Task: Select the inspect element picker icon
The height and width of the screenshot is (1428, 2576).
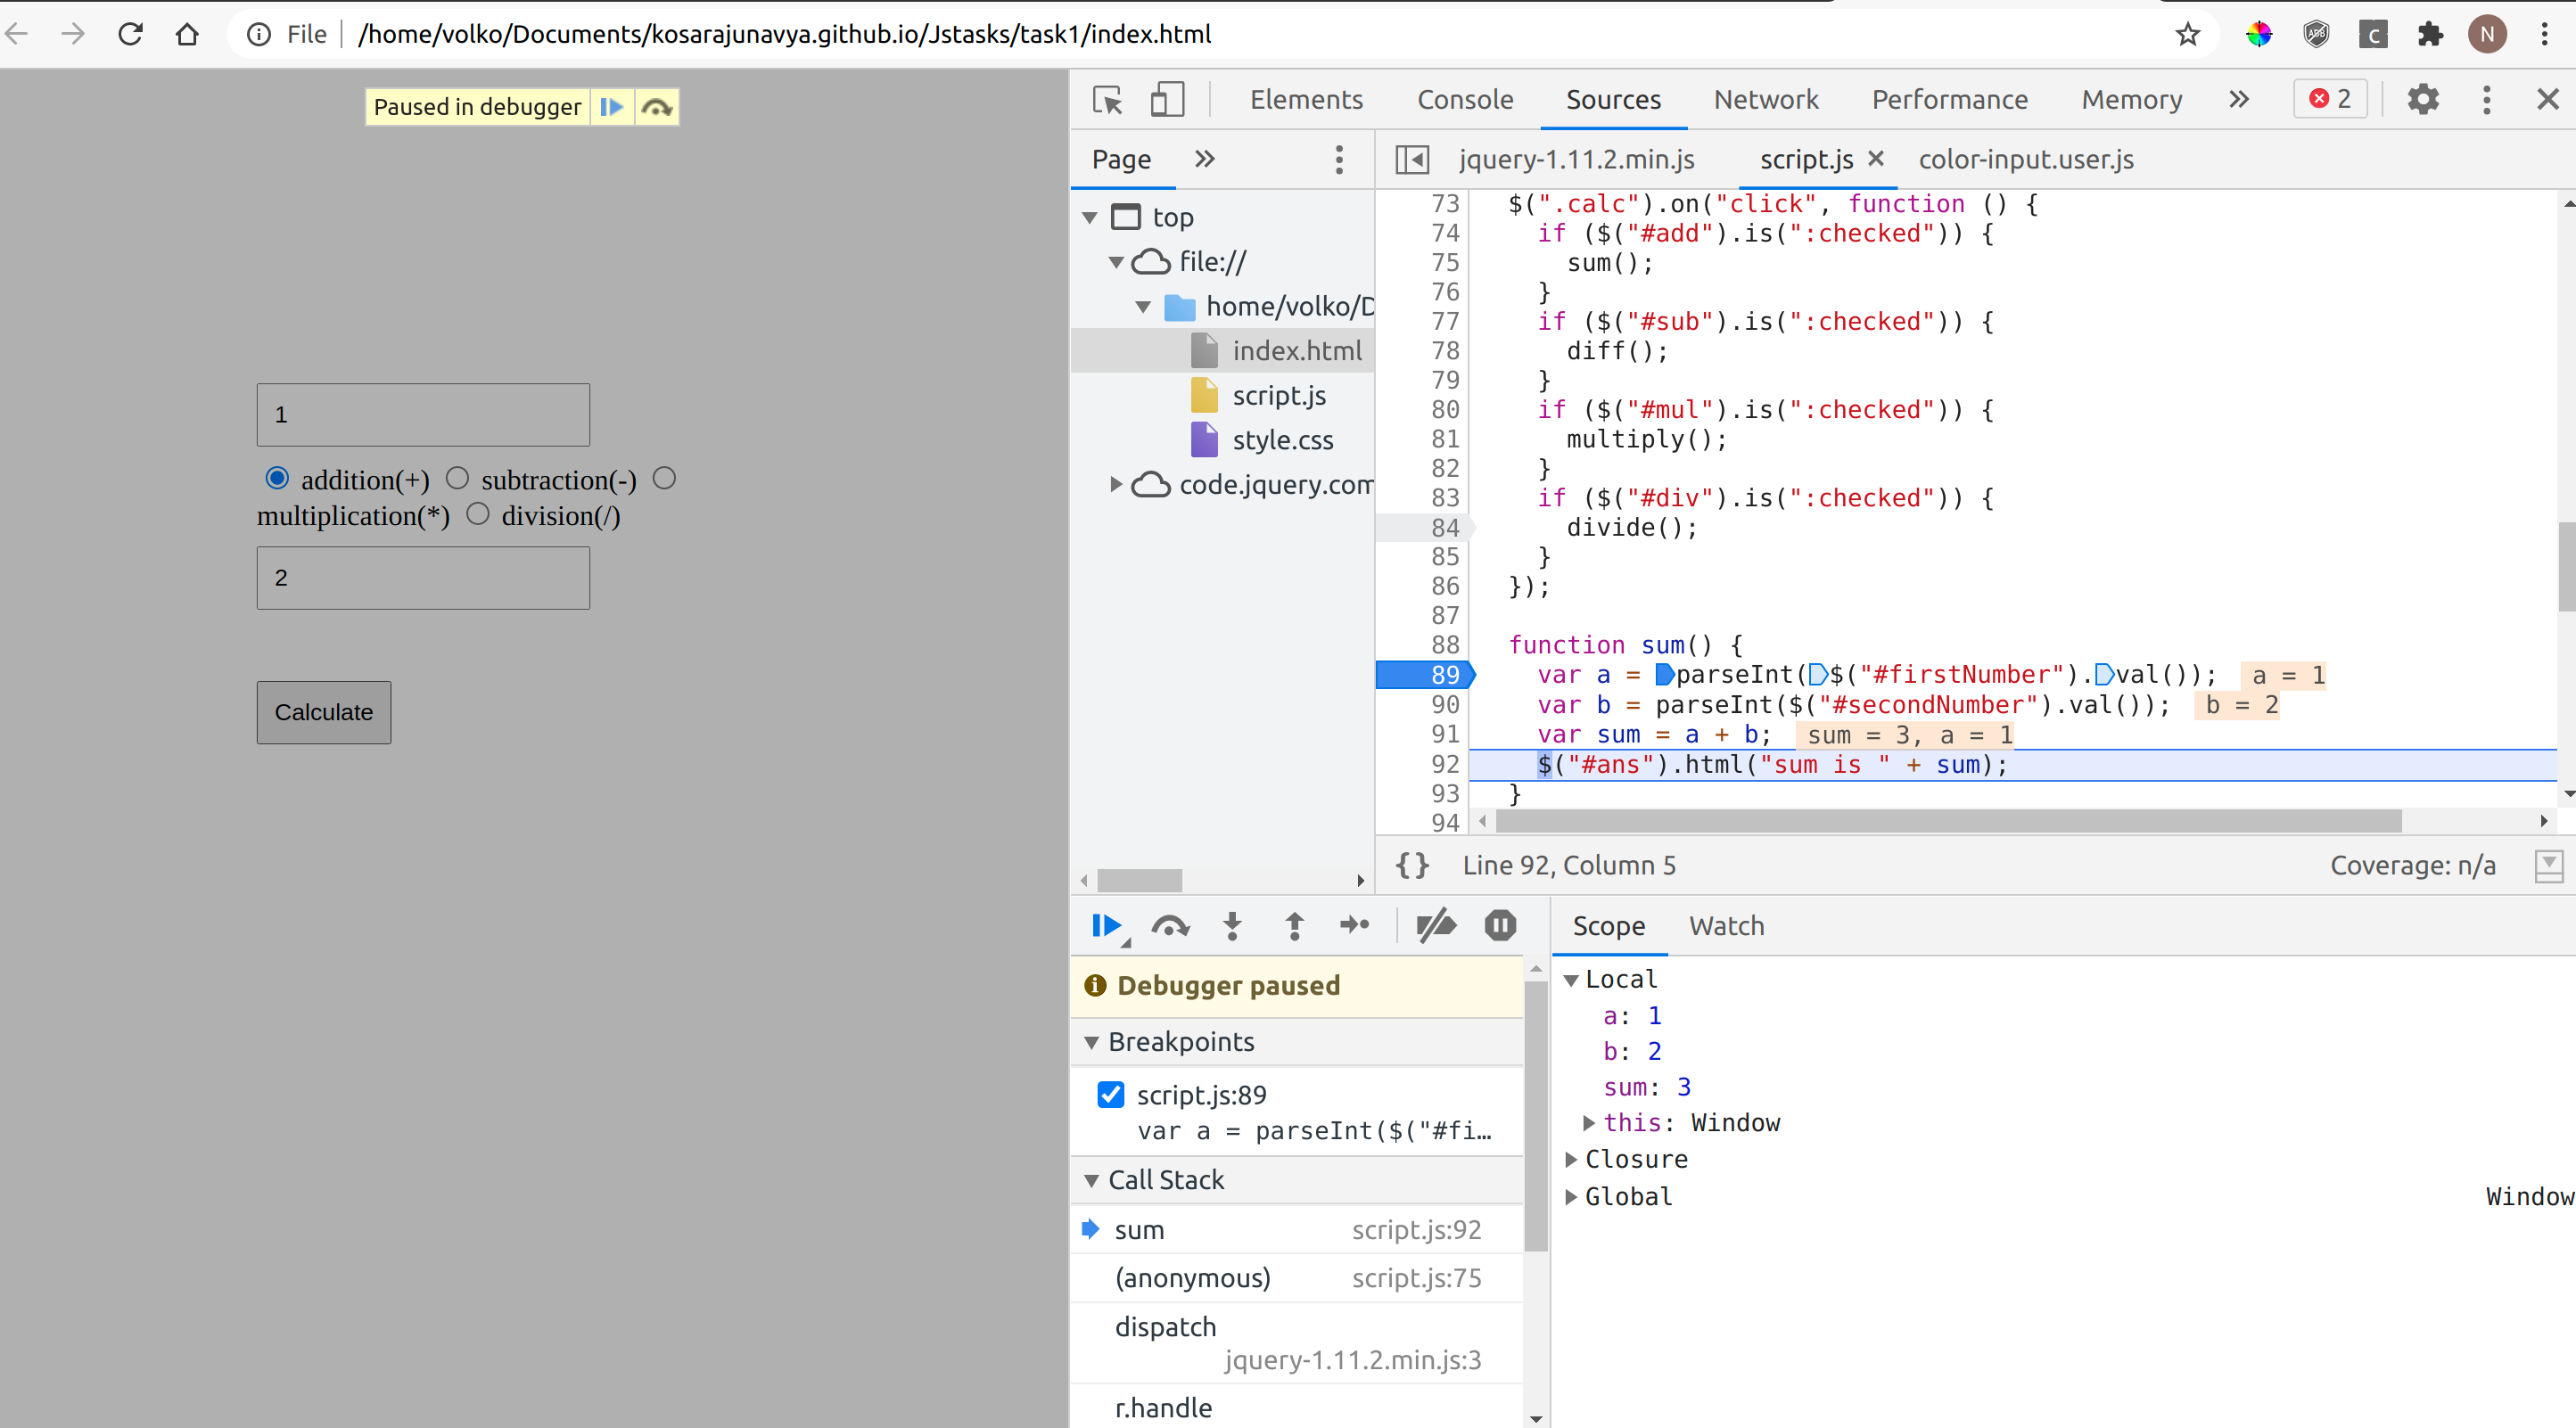Action: point(1106,99)
